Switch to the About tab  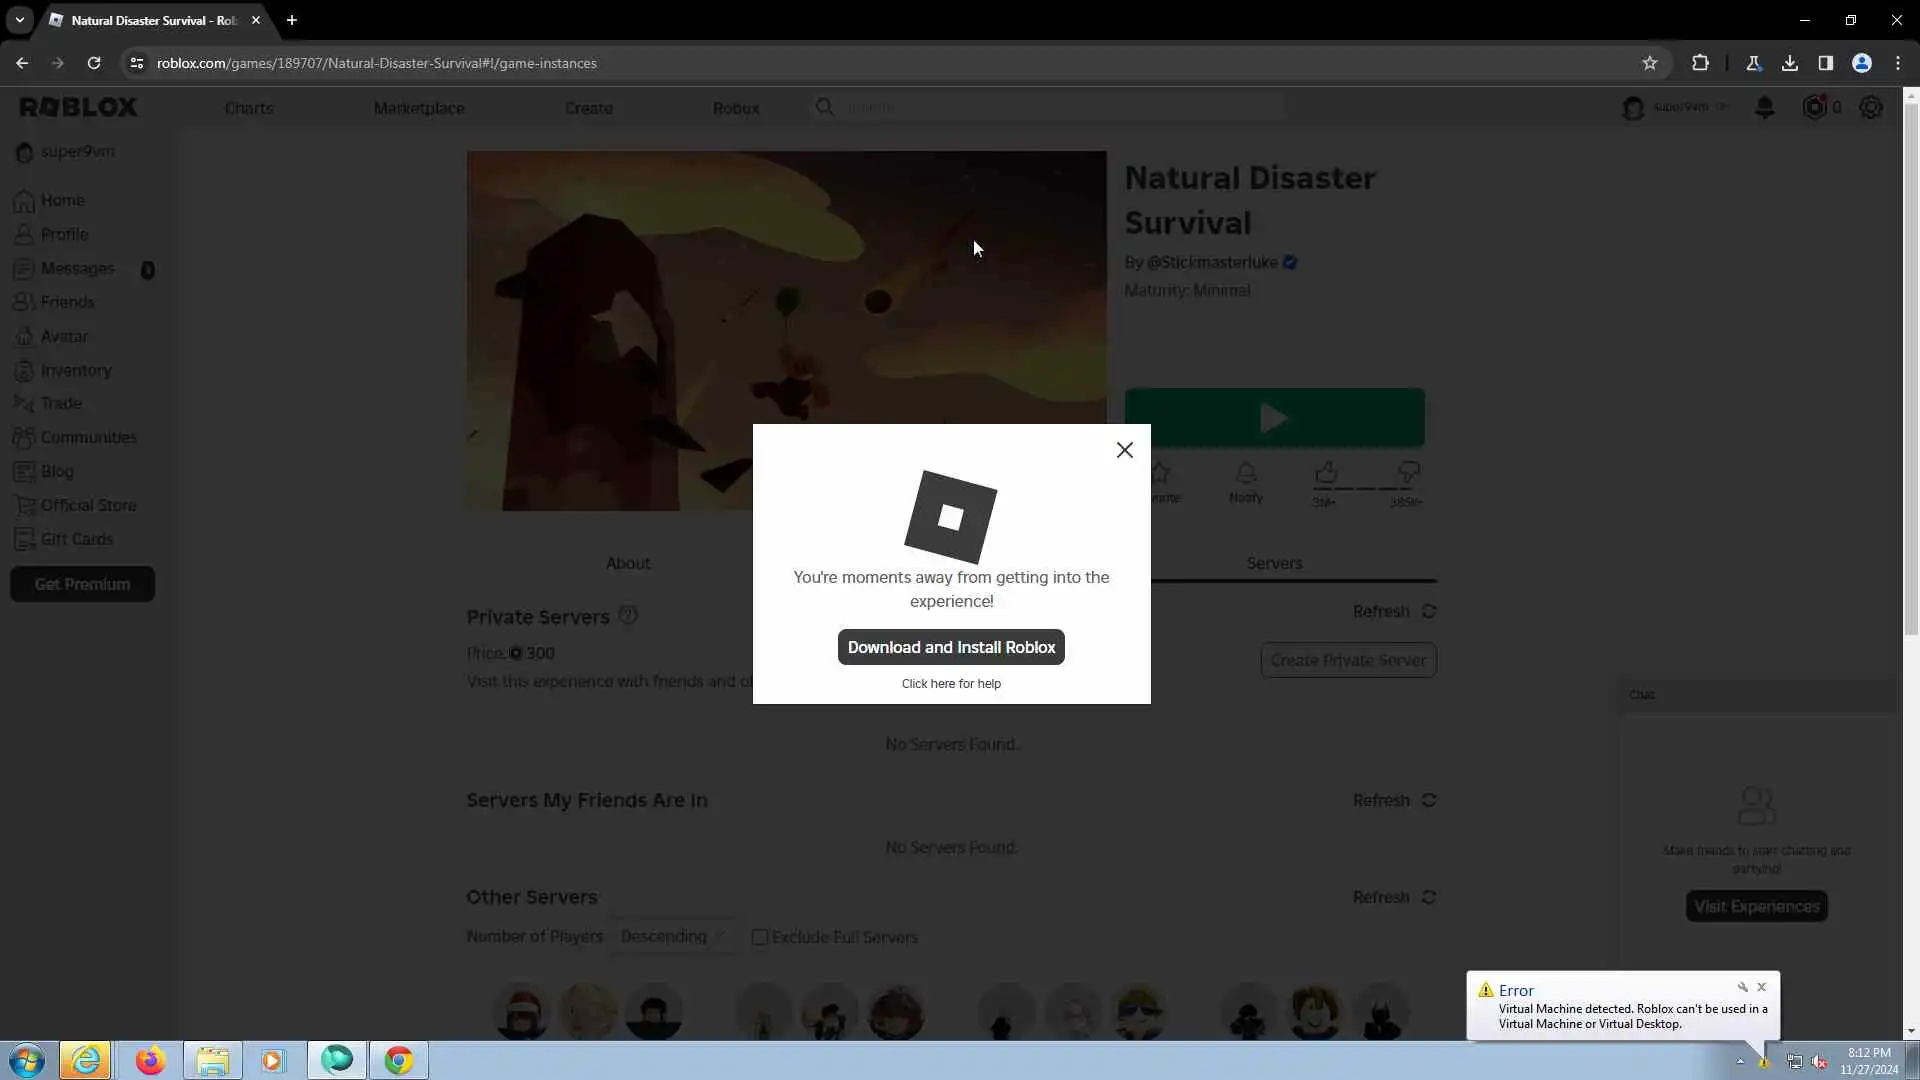click(x=628, y=563)
